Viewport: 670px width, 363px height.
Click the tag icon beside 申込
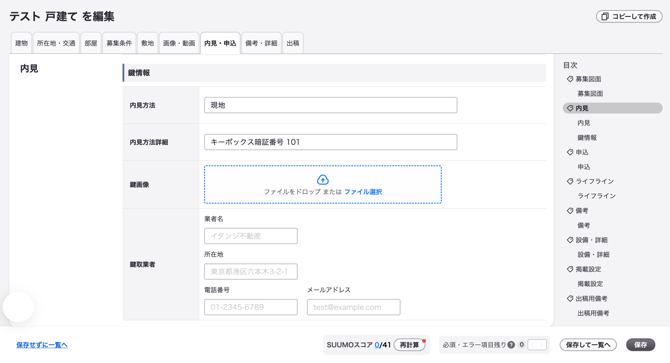(570, 152)
